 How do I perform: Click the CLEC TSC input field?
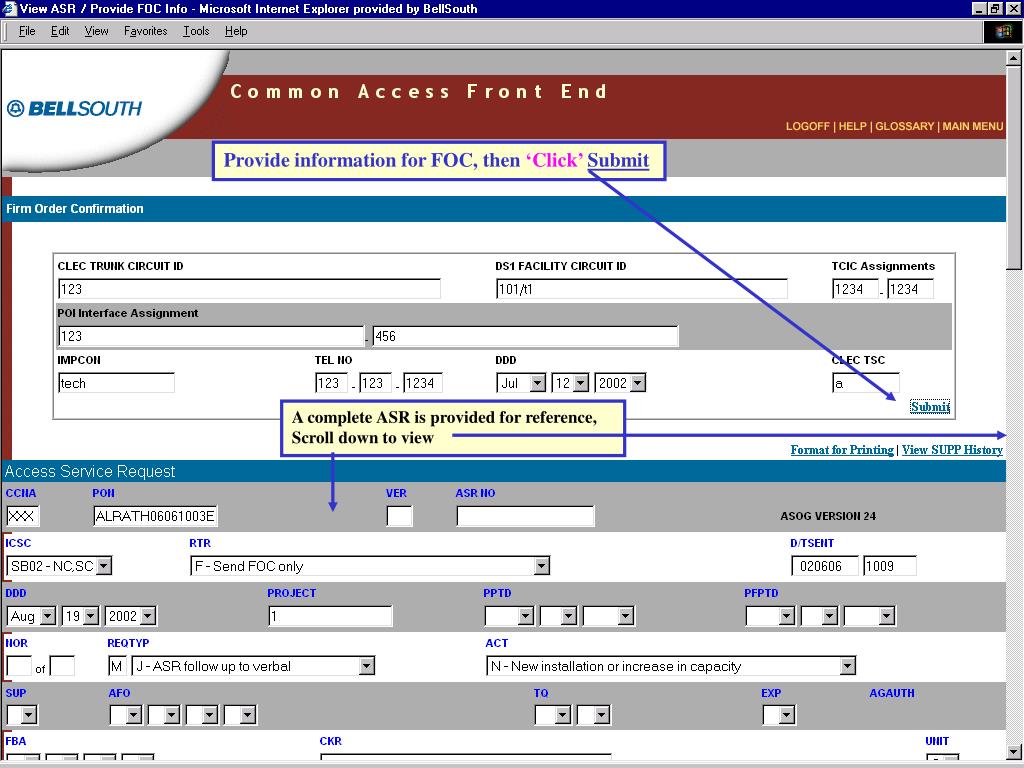tap(865, 383)
